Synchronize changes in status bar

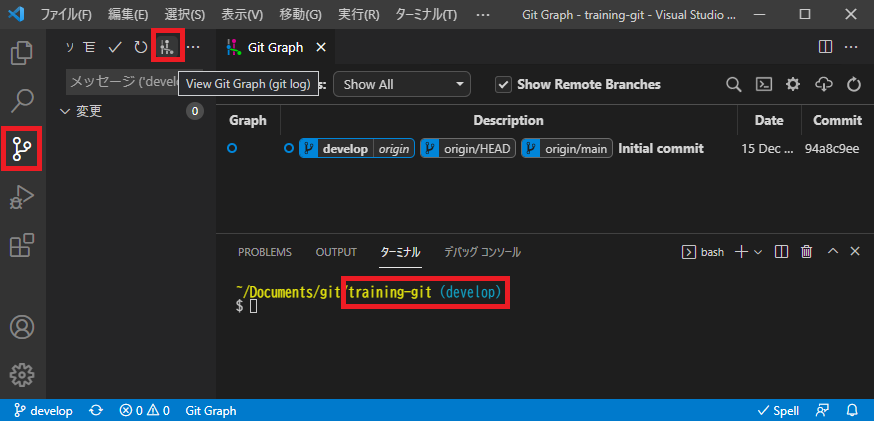[x=96, y=411]
